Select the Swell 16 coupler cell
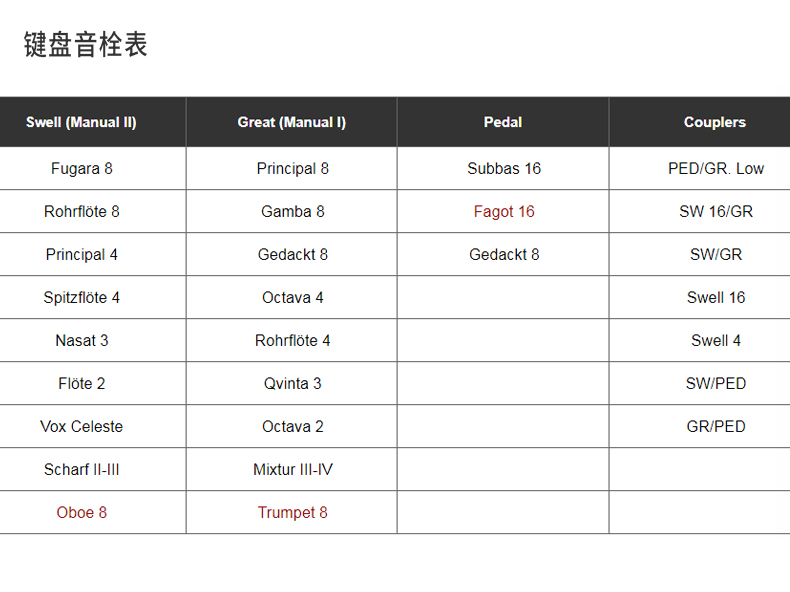The height and width of the screenshot is (592, 790). point(715,297)
